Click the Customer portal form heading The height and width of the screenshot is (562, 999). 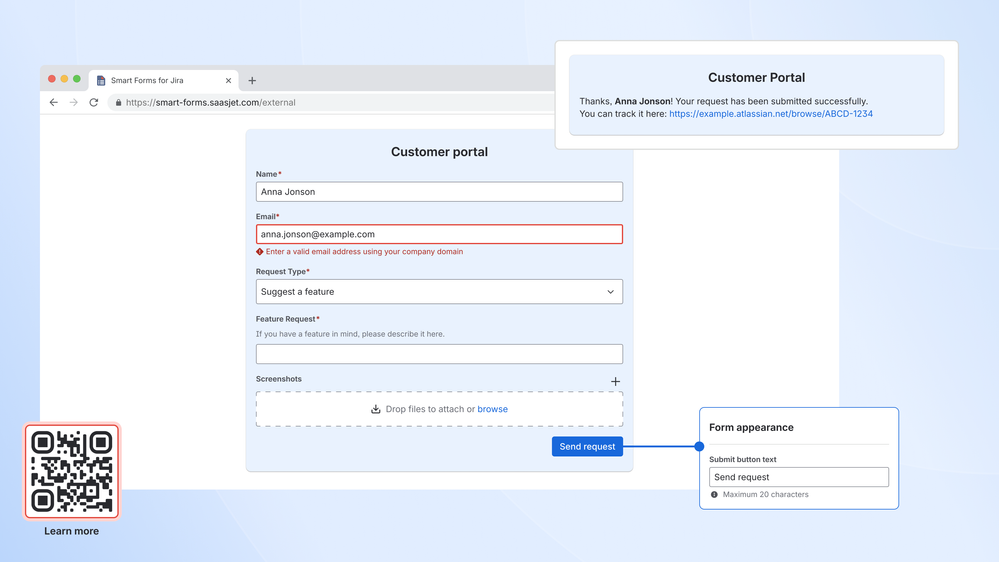pos(439,152)
